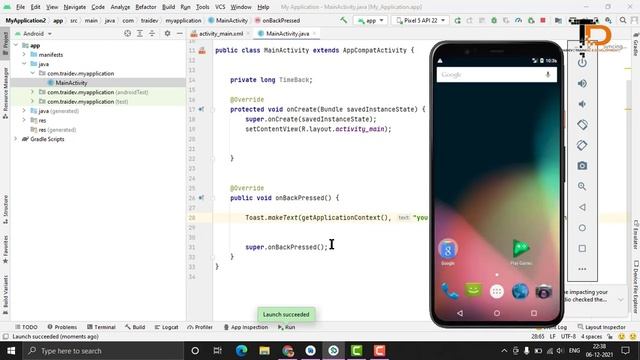The height and width of the screenshot is (360, 640).
Task: Click the Collapse All icon in project panel
Action: [152, 33]
